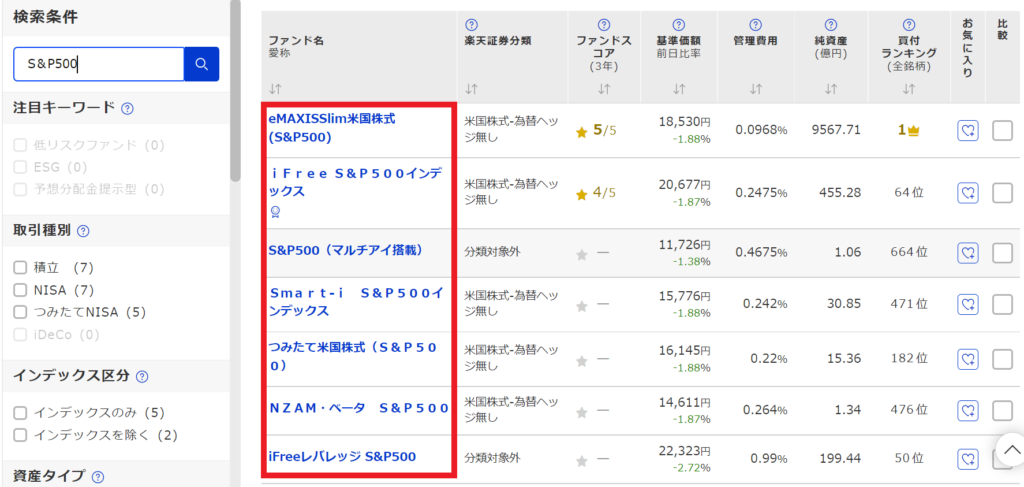Screen dimensions: 1024x487
Task: Sort by 純資産 column arrows
Action: 831,89
